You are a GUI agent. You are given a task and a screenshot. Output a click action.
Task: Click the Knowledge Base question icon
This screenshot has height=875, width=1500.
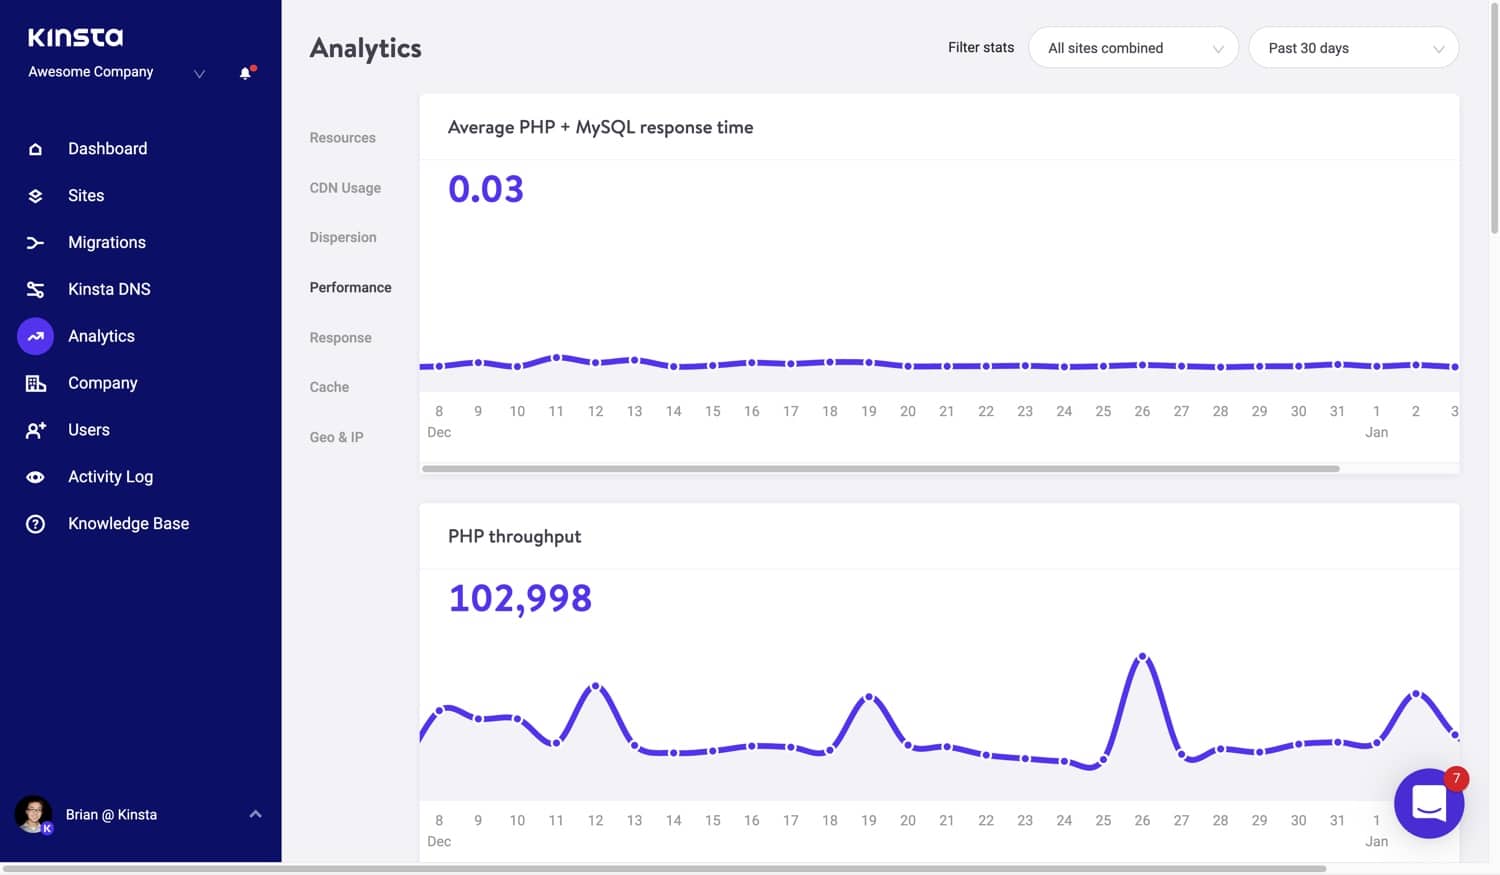click(x=35, y=524)
